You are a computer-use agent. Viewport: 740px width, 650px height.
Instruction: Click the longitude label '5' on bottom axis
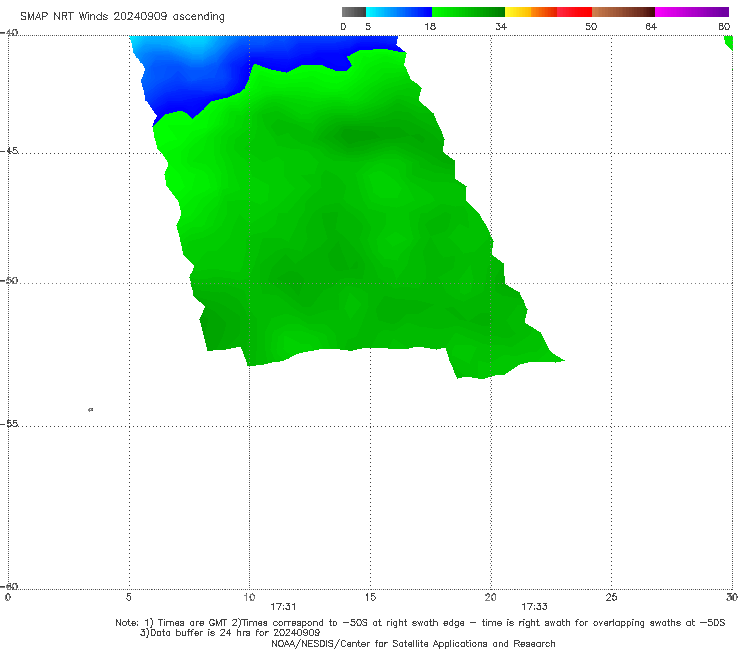129,598
